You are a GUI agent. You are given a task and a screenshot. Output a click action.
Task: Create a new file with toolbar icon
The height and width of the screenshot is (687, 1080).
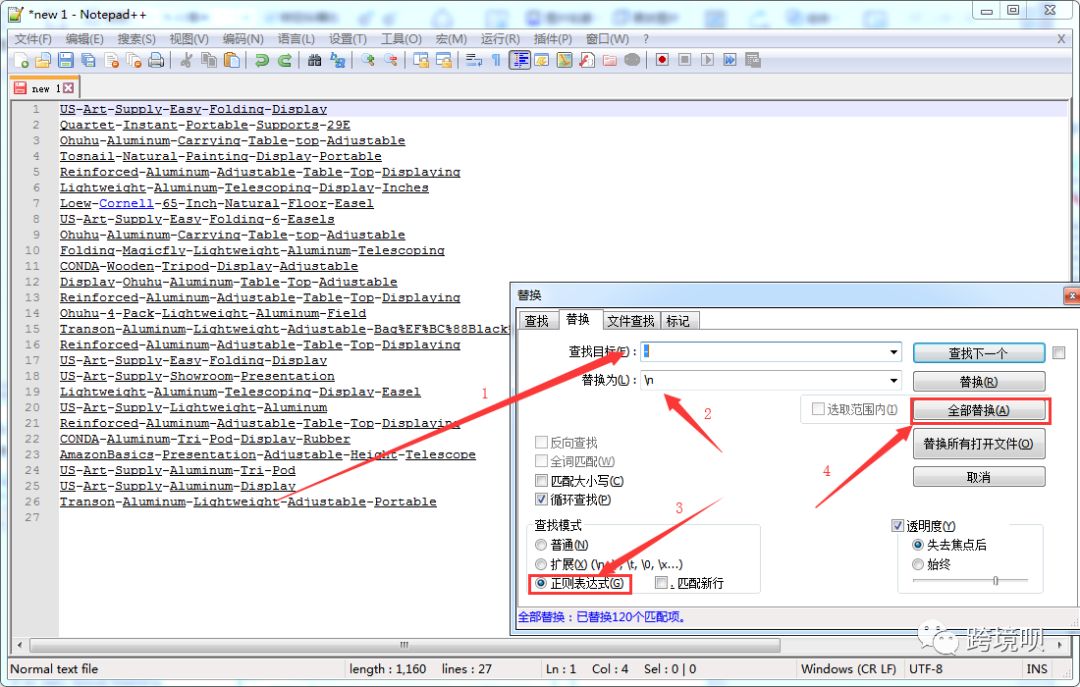pos(21,61)
